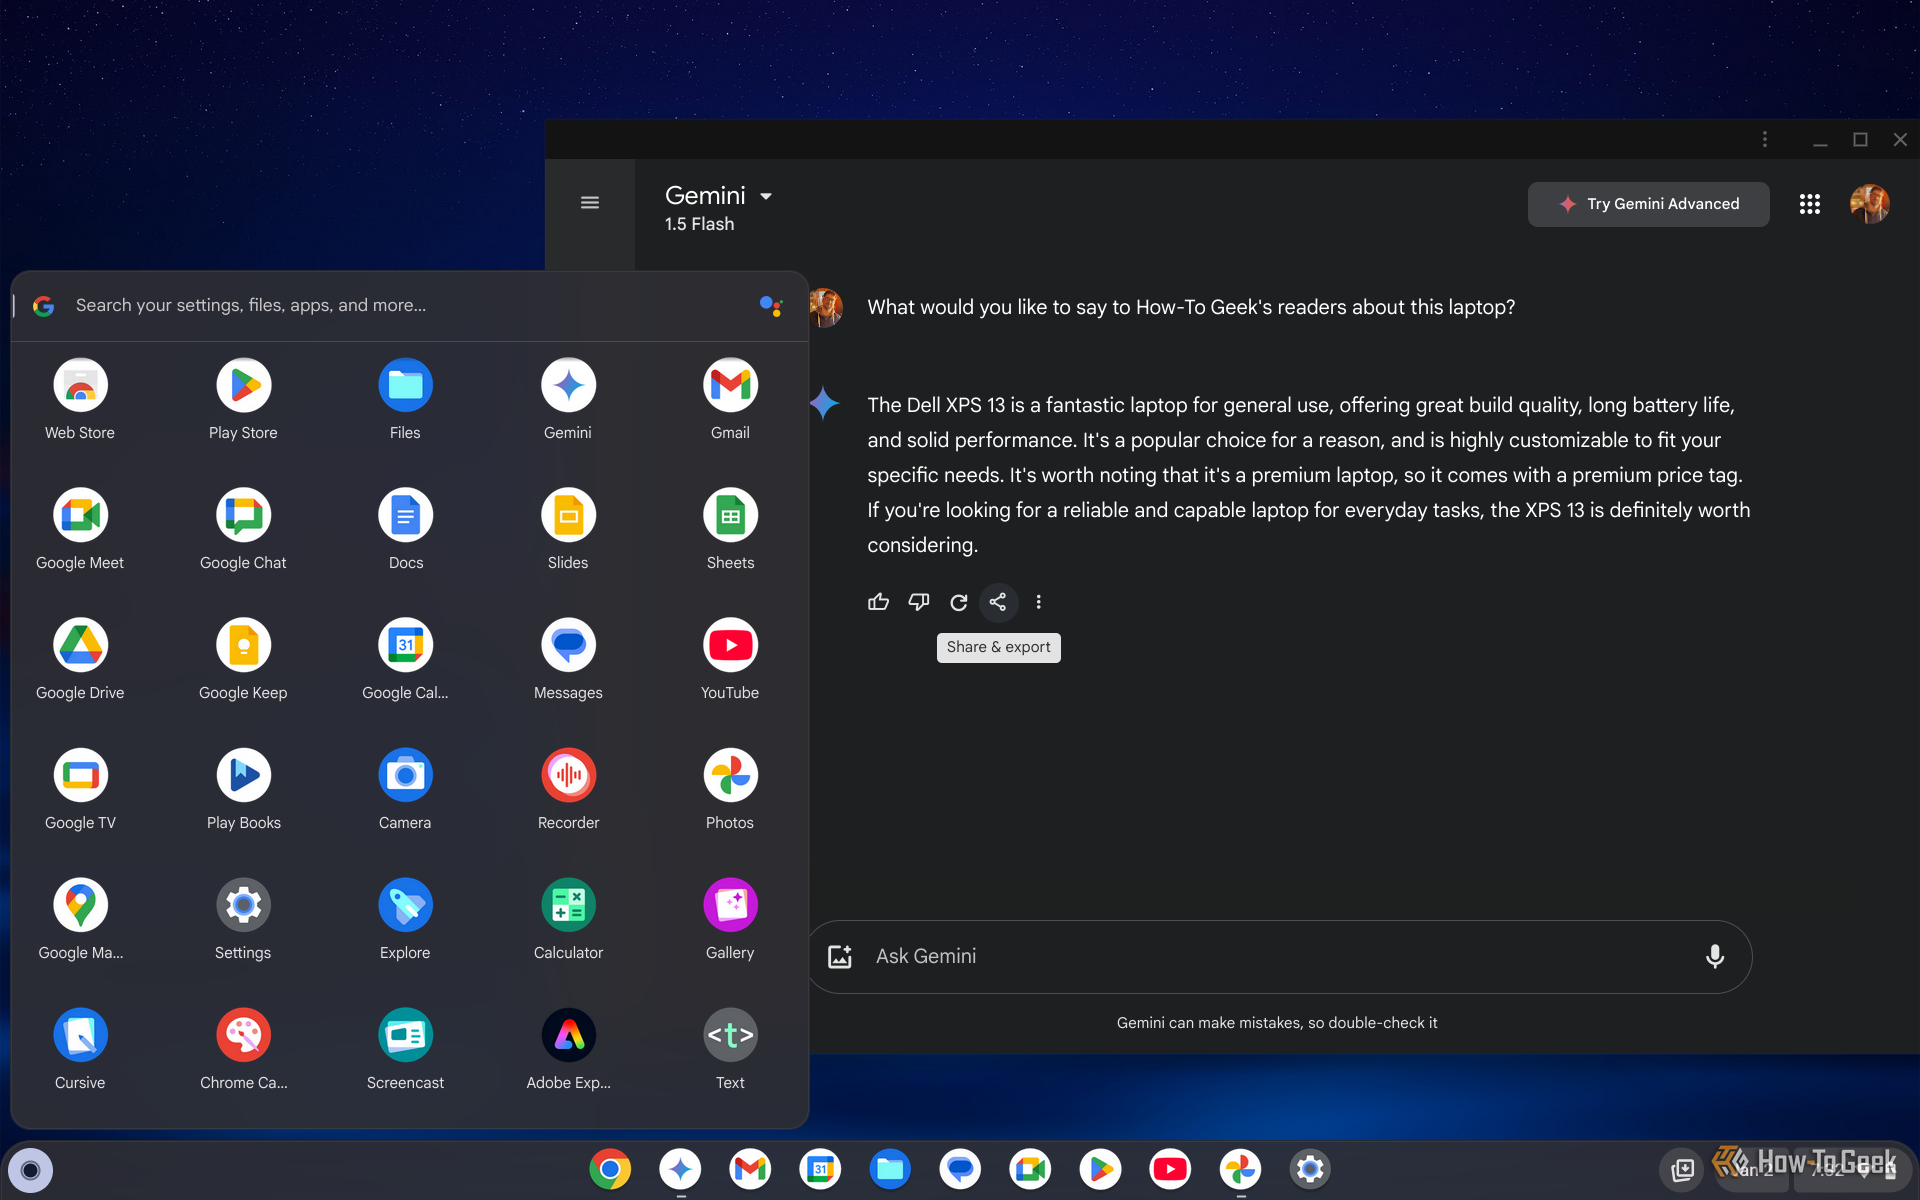Open Settings from the launcher grid

[243, 905]
